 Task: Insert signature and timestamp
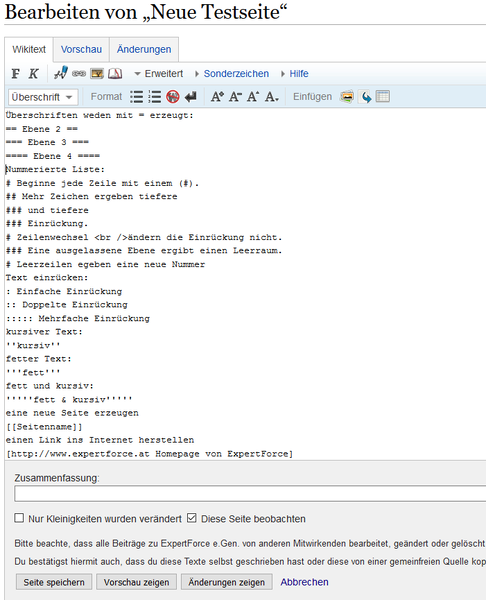[x=61, y=73]
